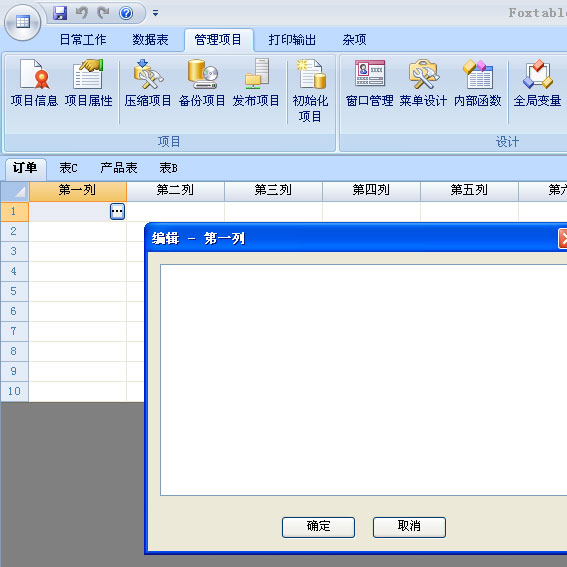This screenshot has width=567, height=567.
Task: Switch to the 数据表 ribbon tab
Action: coord(150,40)
